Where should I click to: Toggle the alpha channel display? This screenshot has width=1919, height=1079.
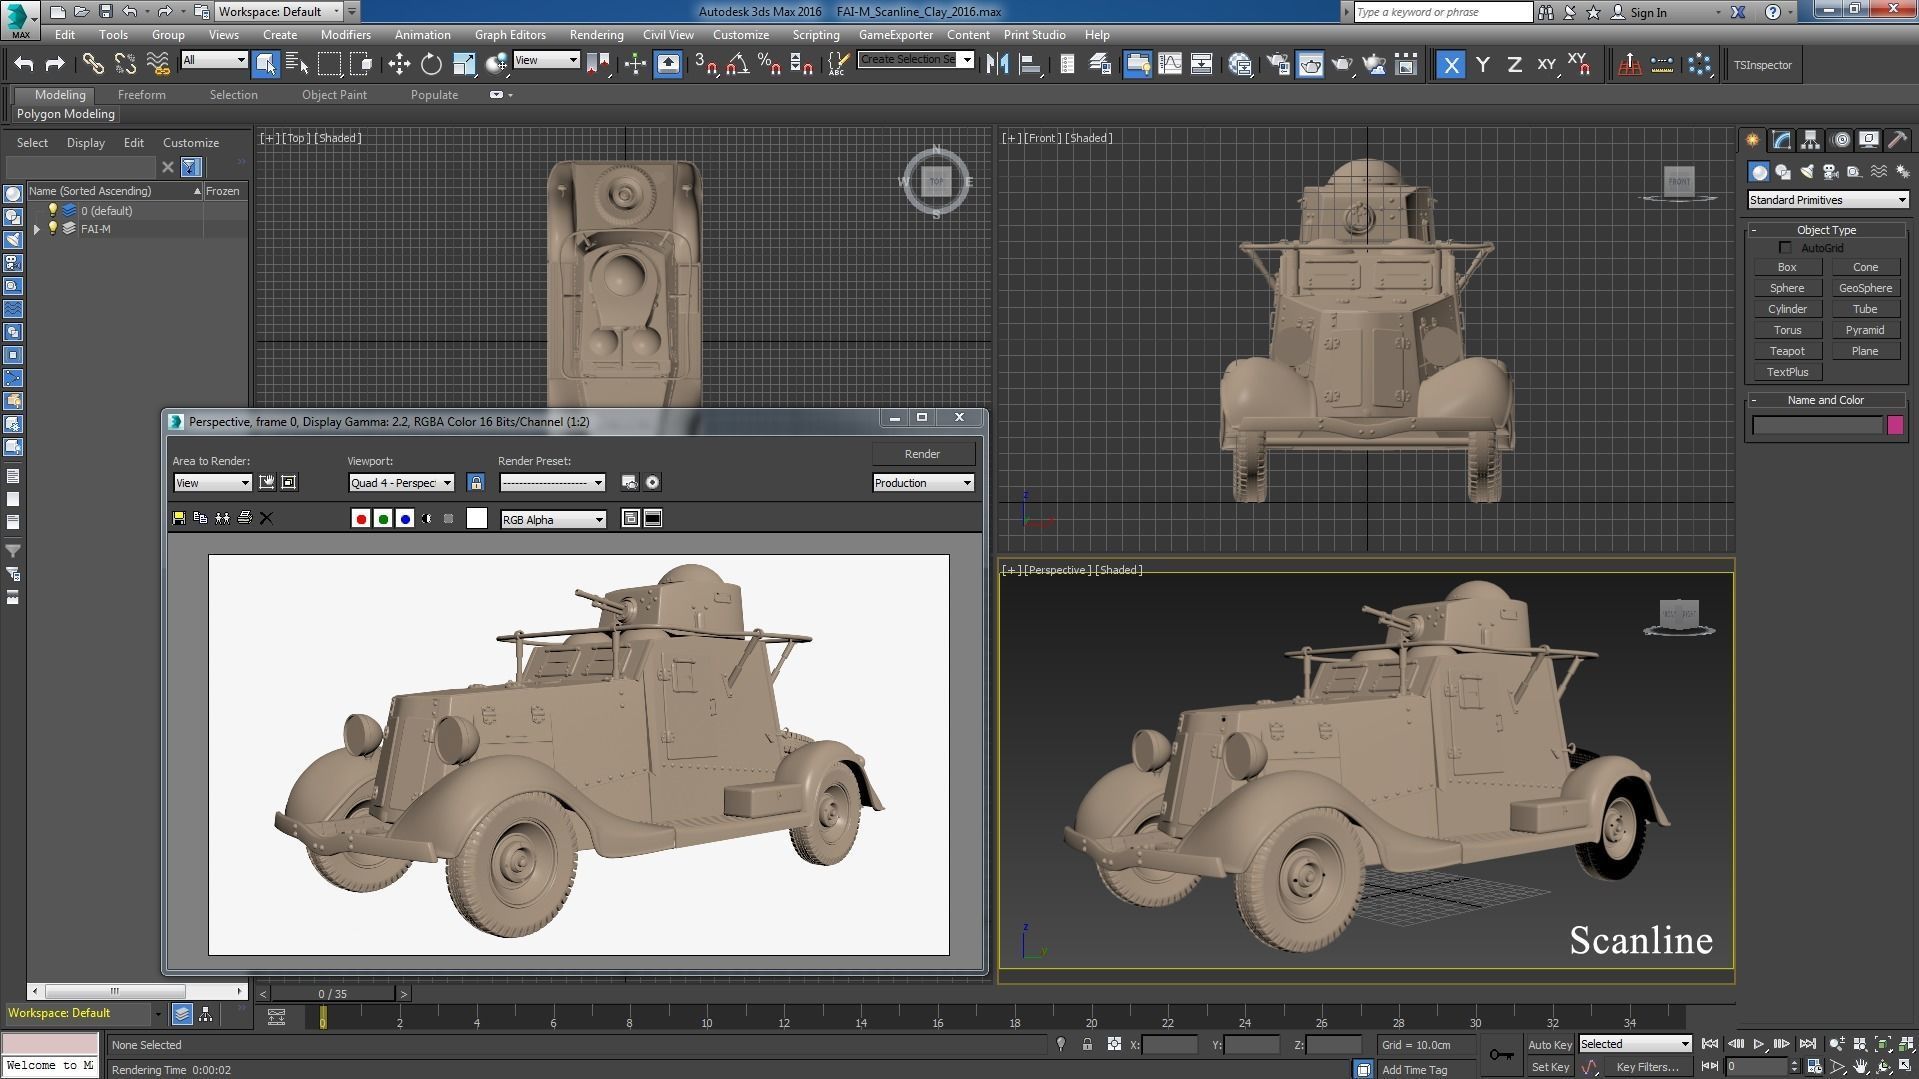(427, 519)
